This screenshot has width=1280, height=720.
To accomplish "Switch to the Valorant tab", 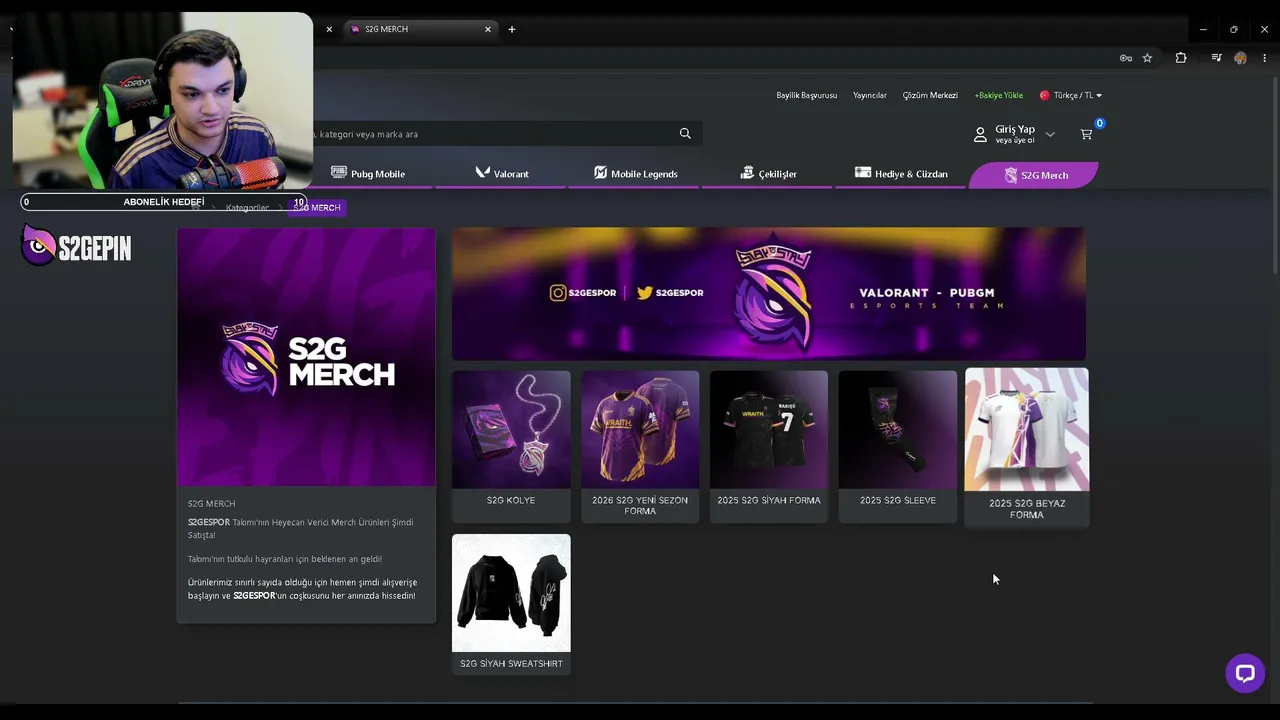I will point(502,174).
